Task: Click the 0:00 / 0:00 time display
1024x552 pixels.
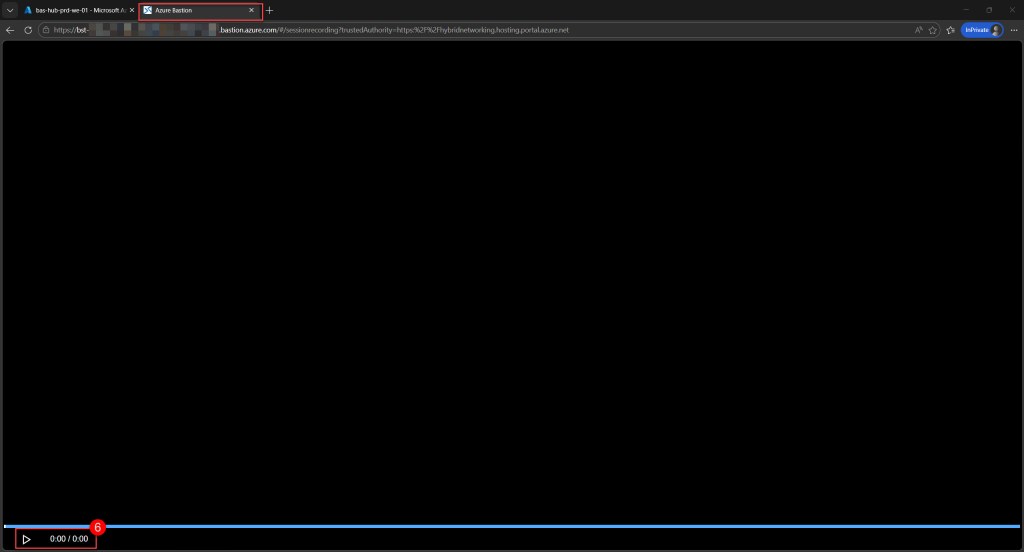Action: tap(69, 539)
